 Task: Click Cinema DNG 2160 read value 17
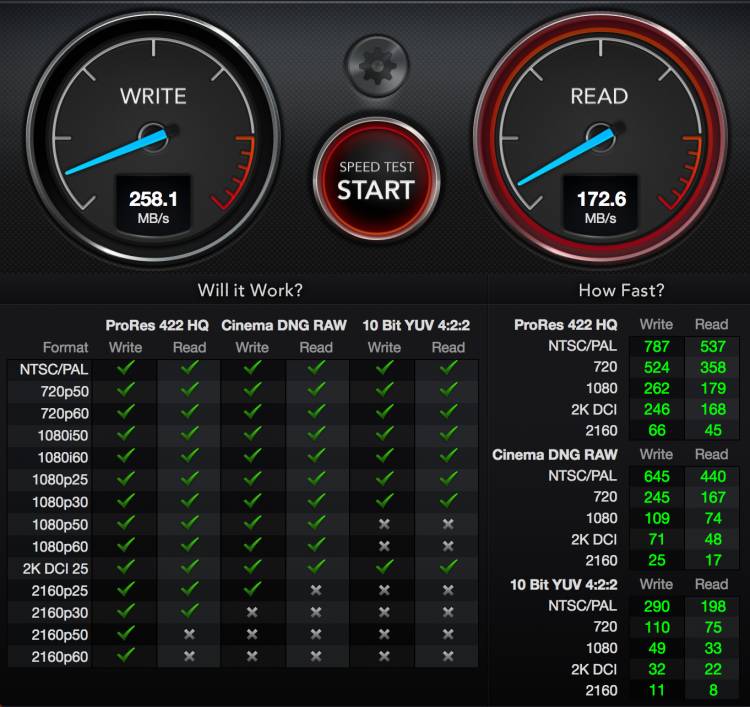click(x=713, y=560)
